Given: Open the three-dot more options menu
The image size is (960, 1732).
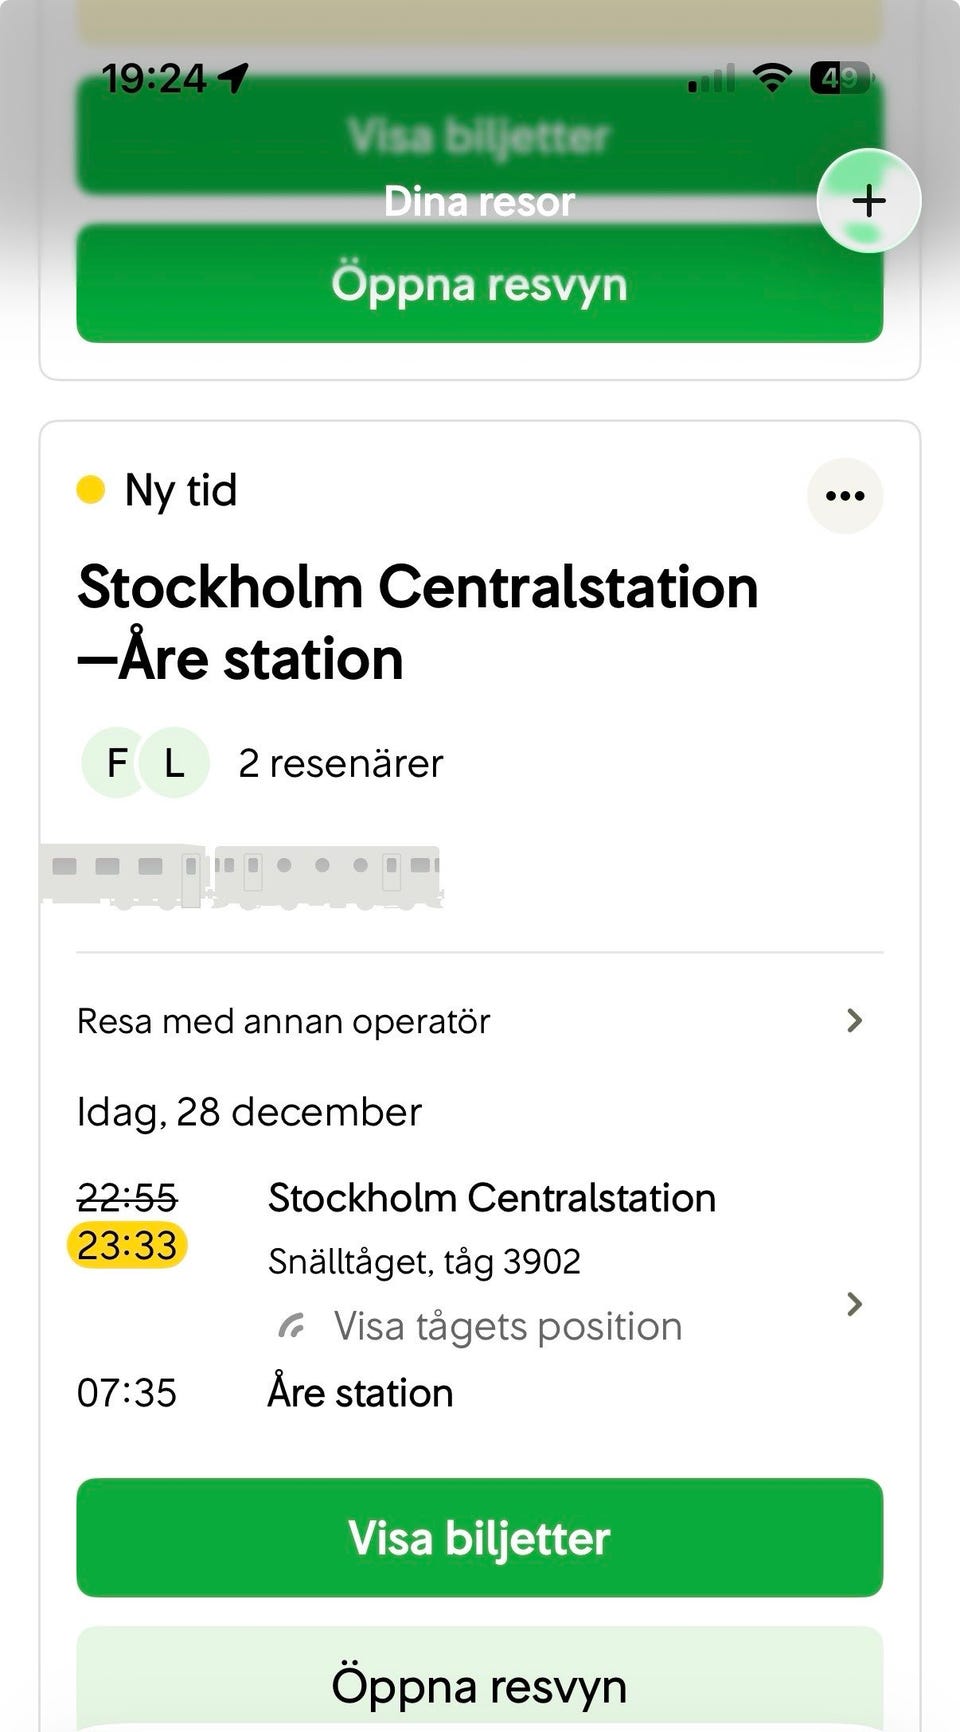Looking at the screenshot, I should pos(845,496).
